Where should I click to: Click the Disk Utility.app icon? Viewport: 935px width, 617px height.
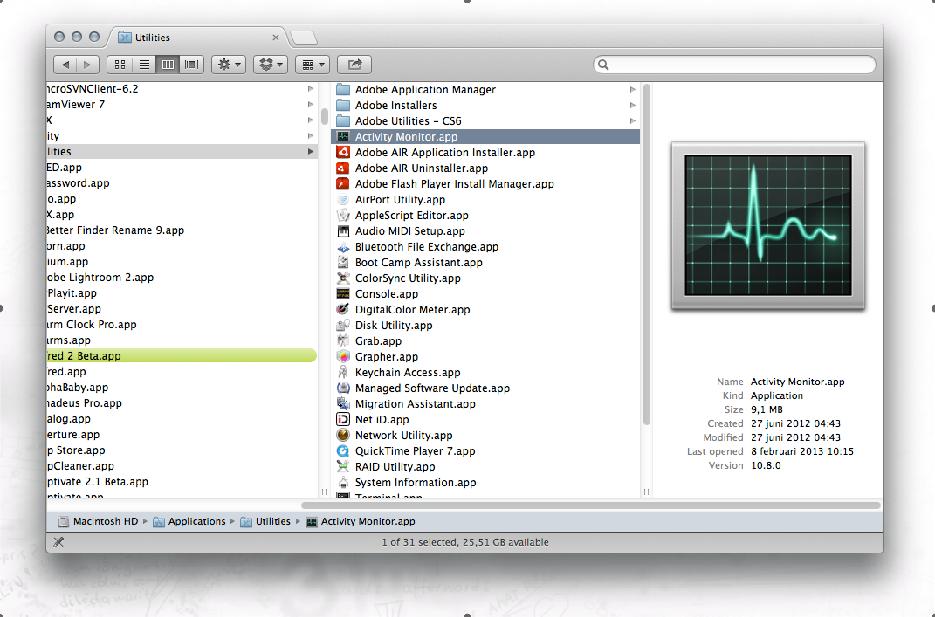pyautogui.click(x=343, y=325)
